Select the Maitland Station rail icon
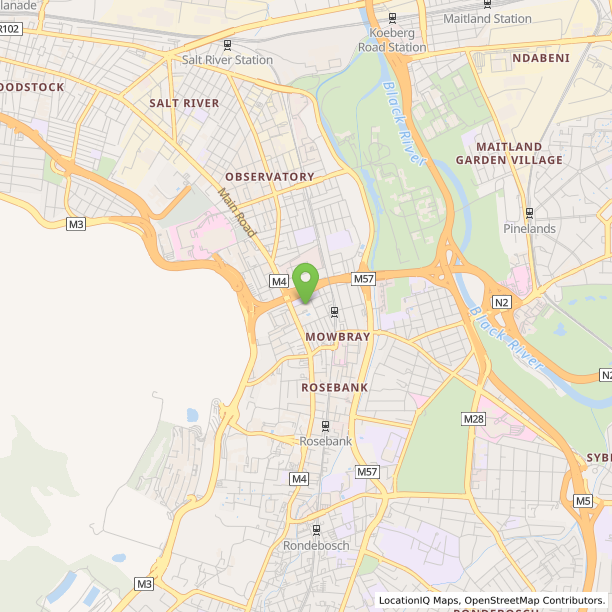612x612 pixels. click(x=487, y=4)
